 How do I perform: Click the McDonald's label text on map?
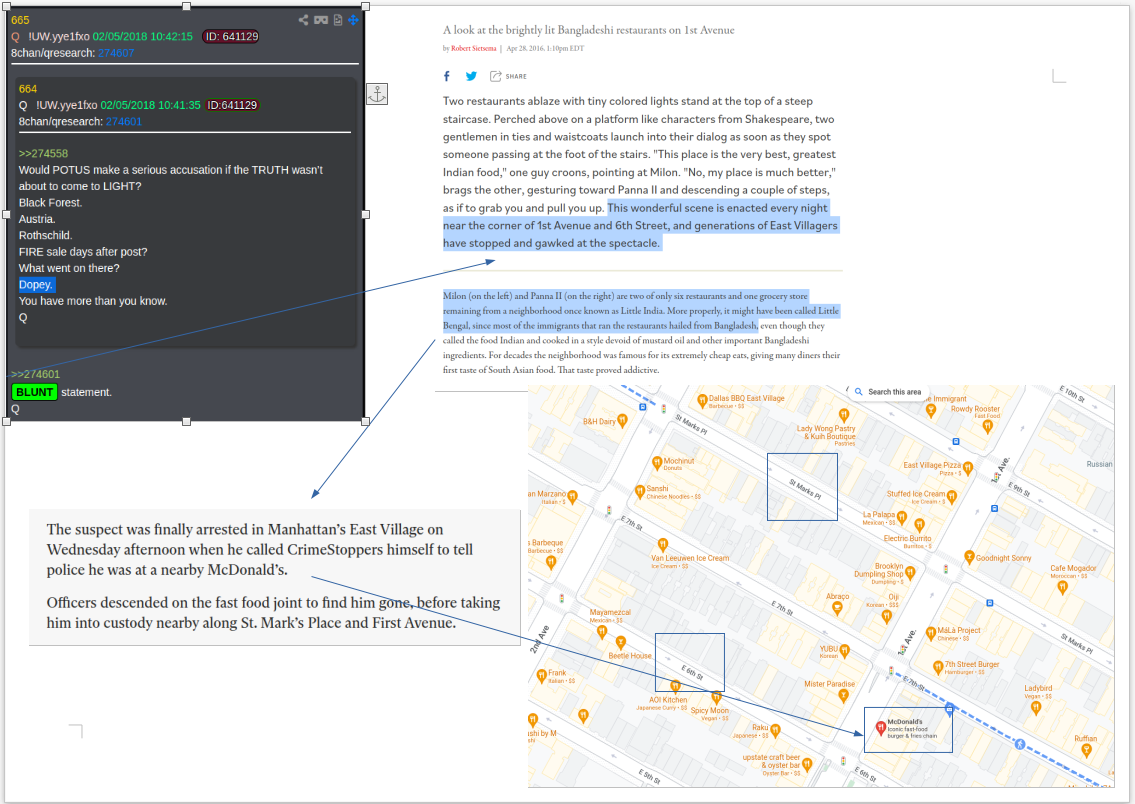(x=905, y=722)
